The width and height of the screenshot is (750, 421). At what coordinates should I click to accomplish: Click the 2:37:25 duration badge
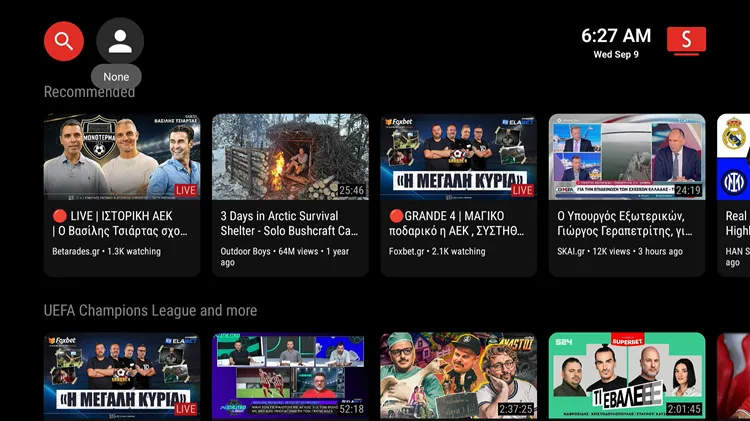[516, 410]
